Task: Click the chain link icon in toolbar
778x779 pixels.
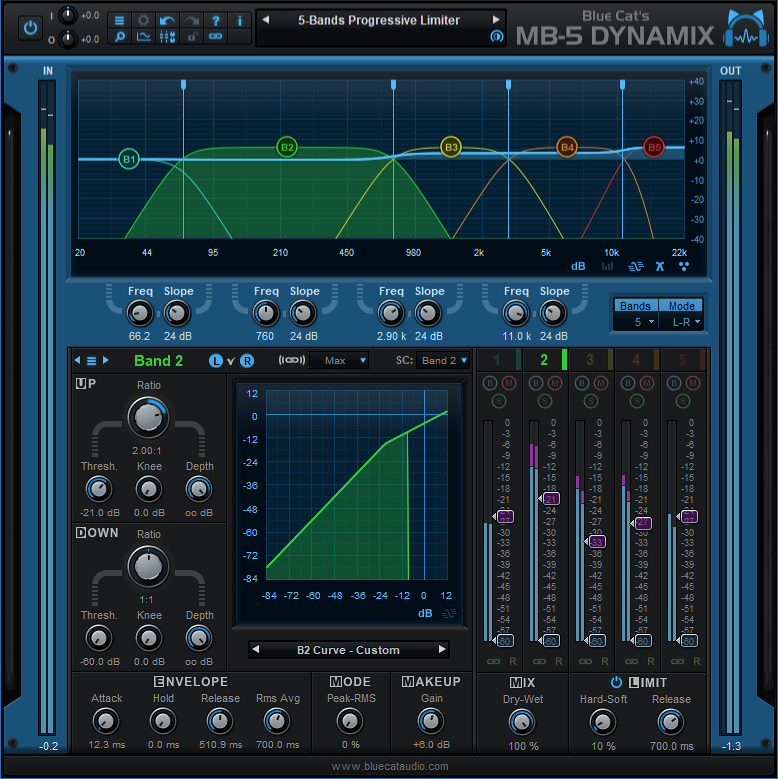Action: pos(215,36)
